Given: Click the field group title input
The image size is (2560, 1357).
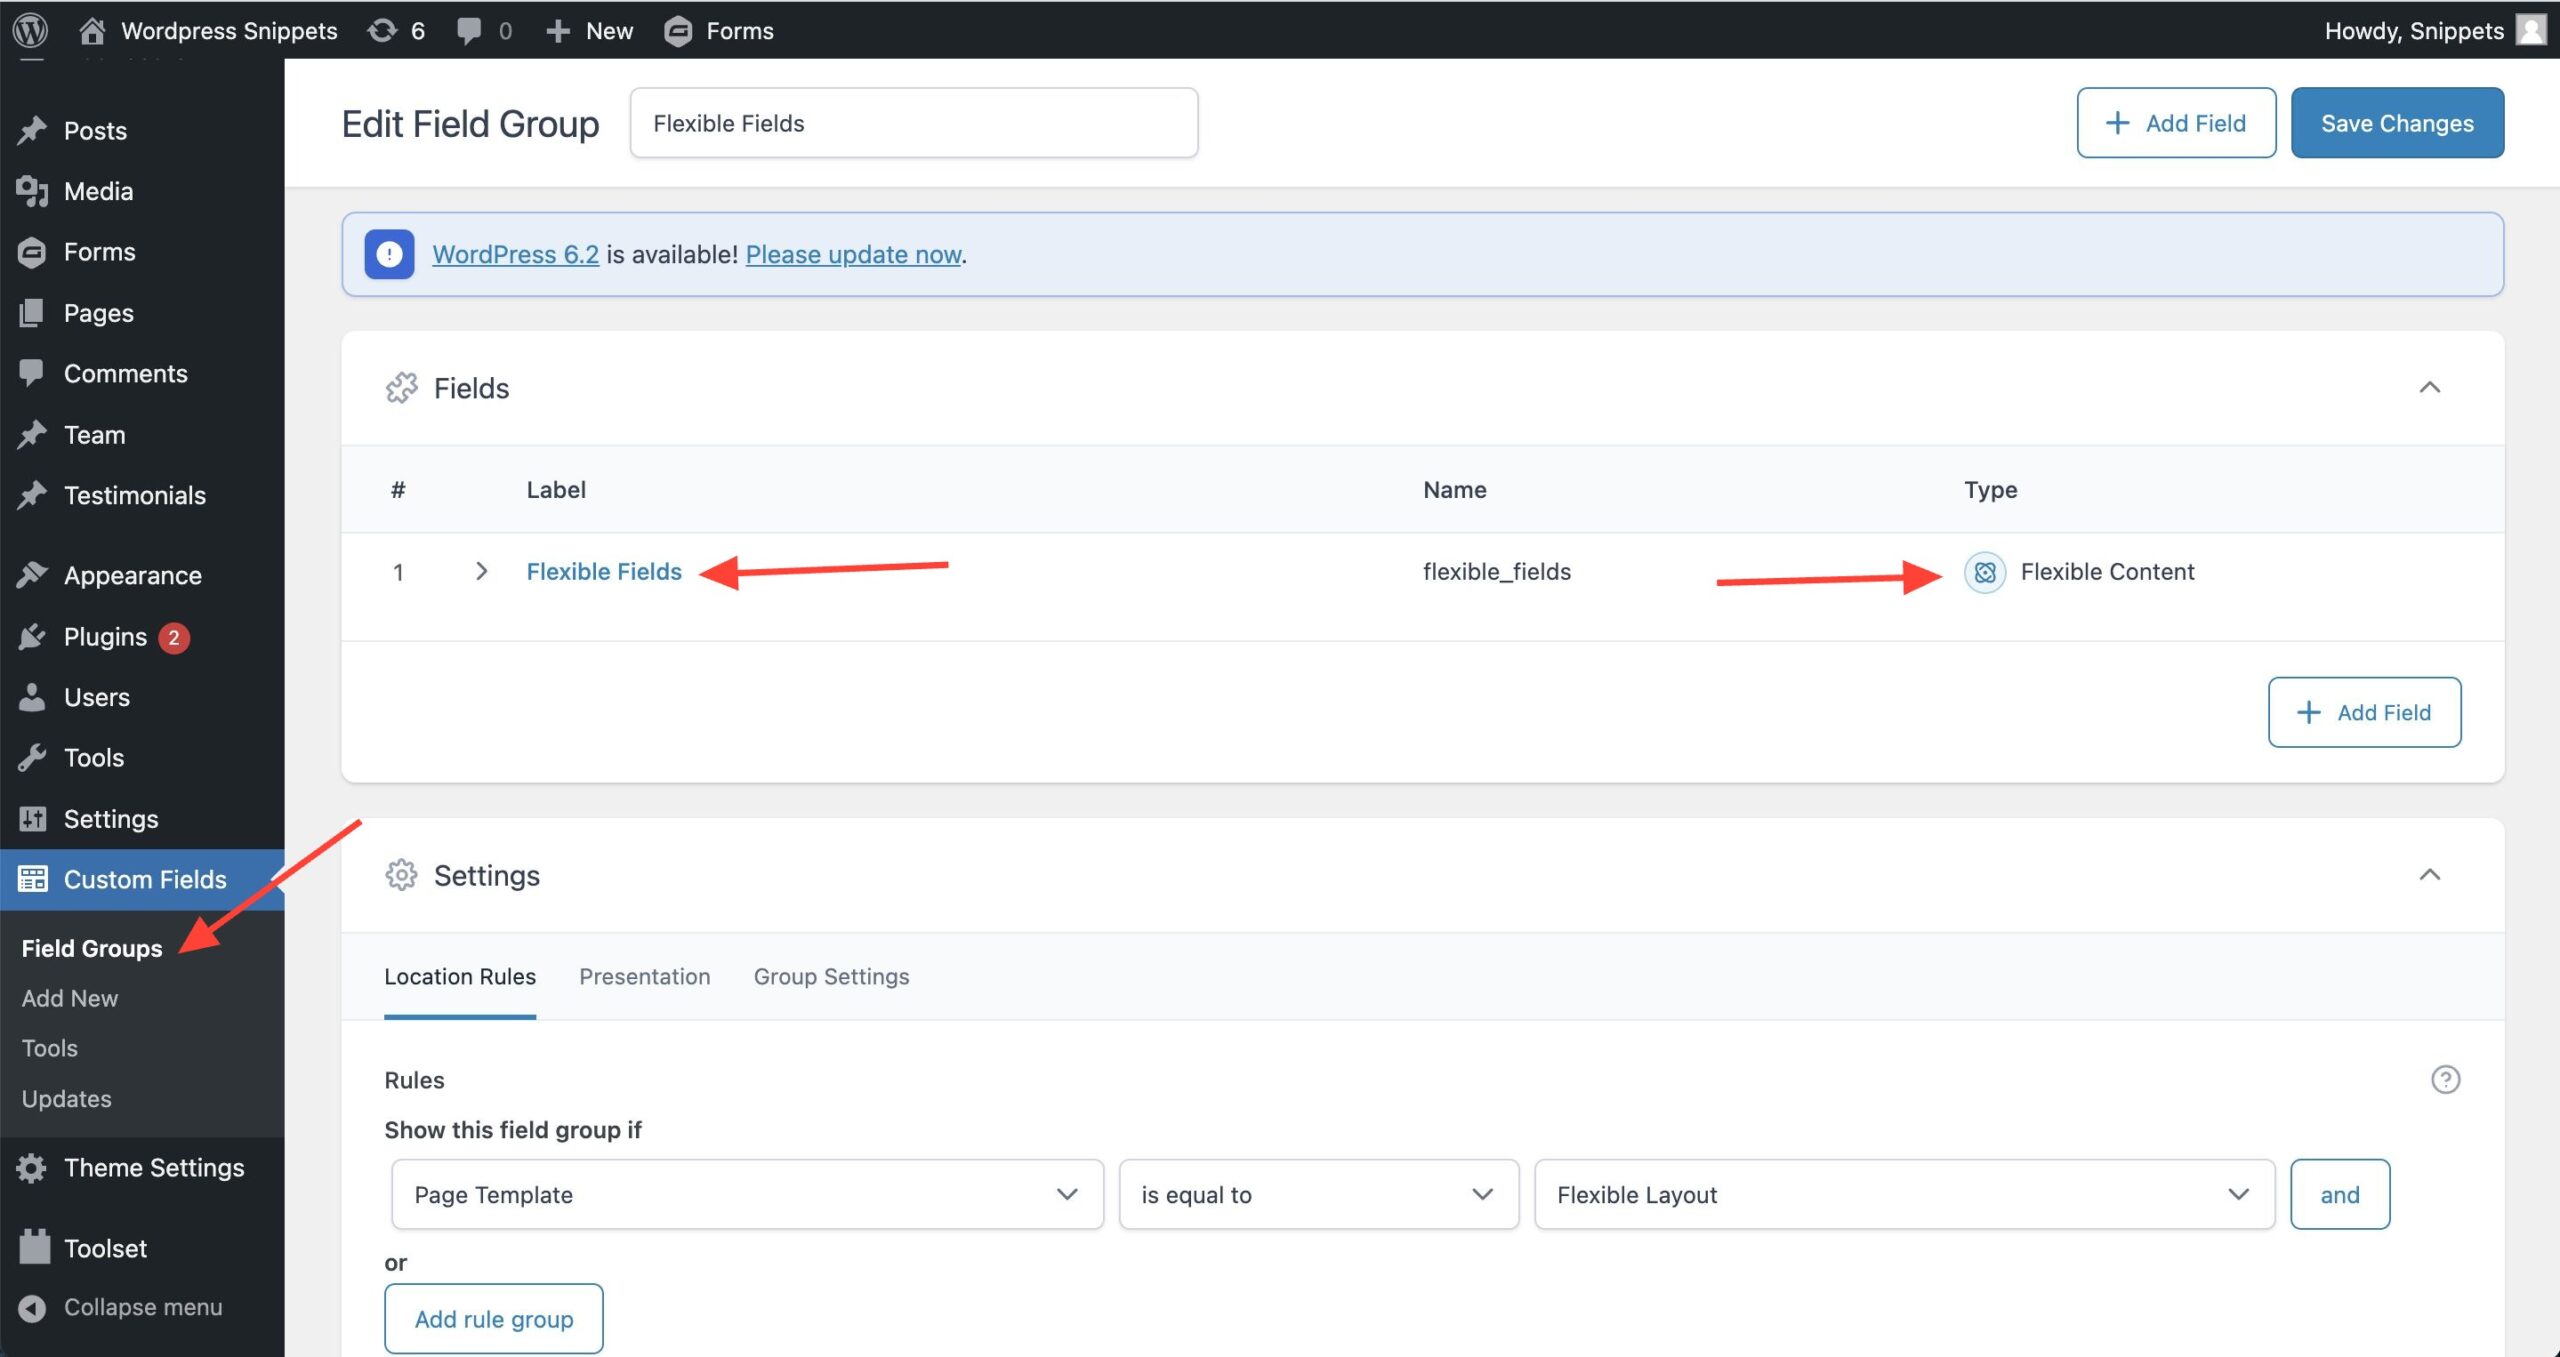Looking at the screenshot, I should 913,123.
